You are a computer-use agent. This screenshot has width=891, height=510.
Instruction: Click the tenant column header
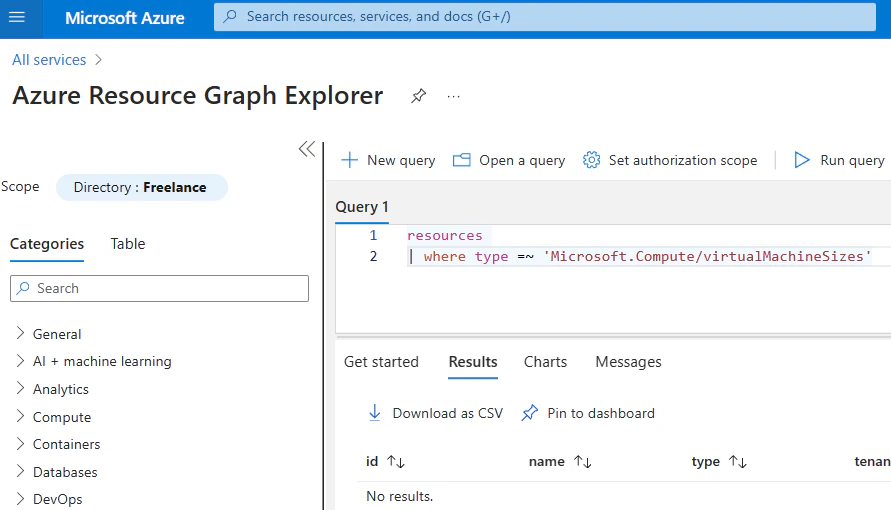pos(872,462)
